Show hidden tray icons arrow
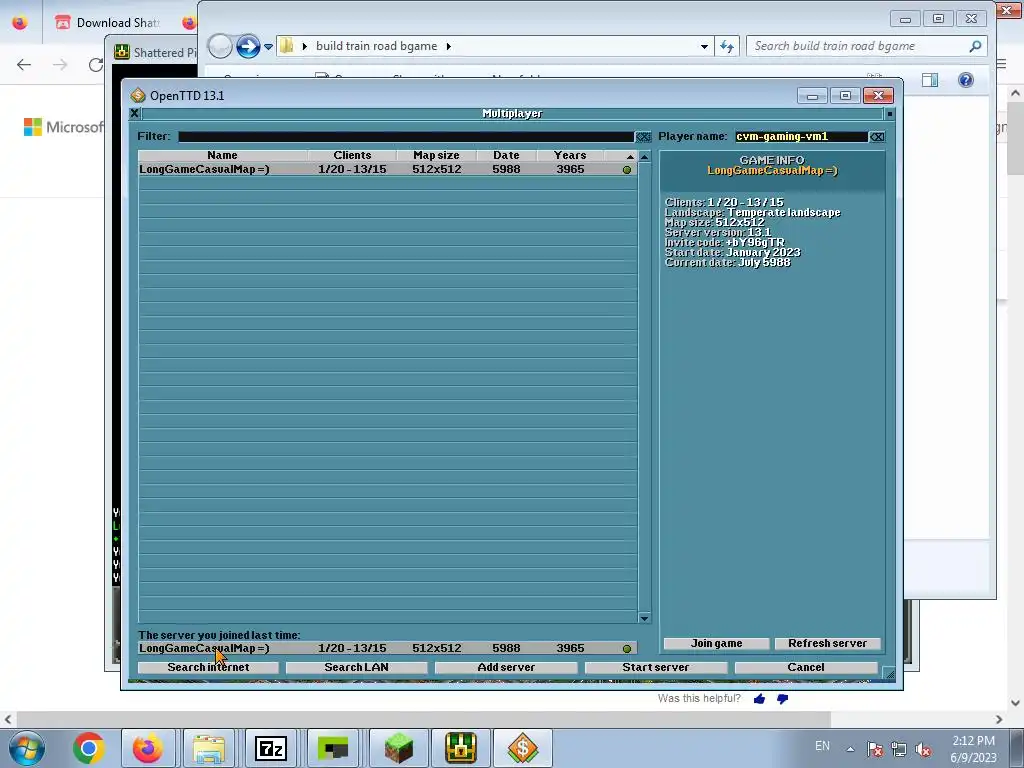 [x=850, y=749]
